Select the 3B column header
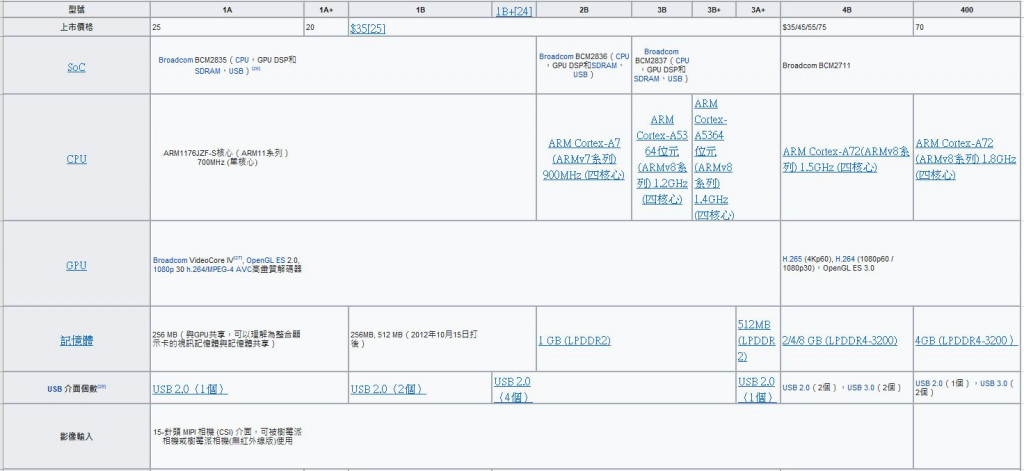This screenshot has width=1024, height=471. click(662, 10)
